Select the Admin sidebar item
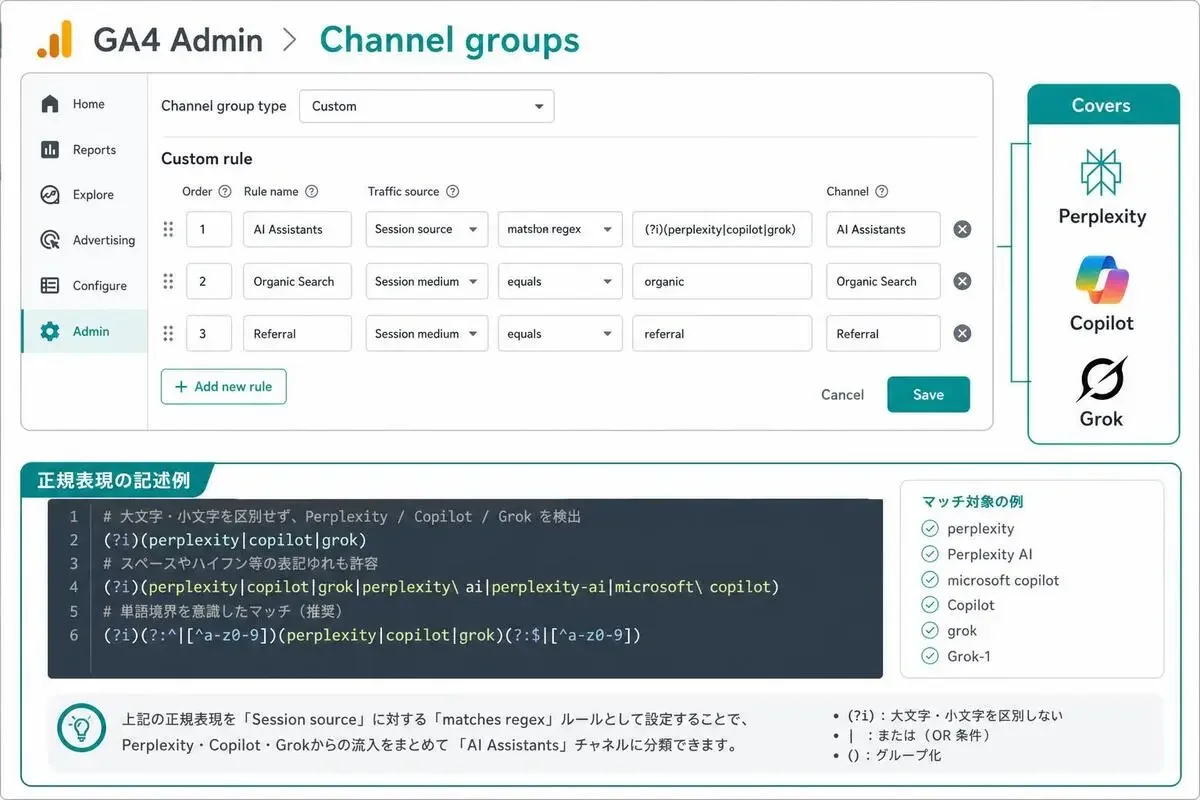The height and width of the screenshot is (800, 1200). [85, 331]
